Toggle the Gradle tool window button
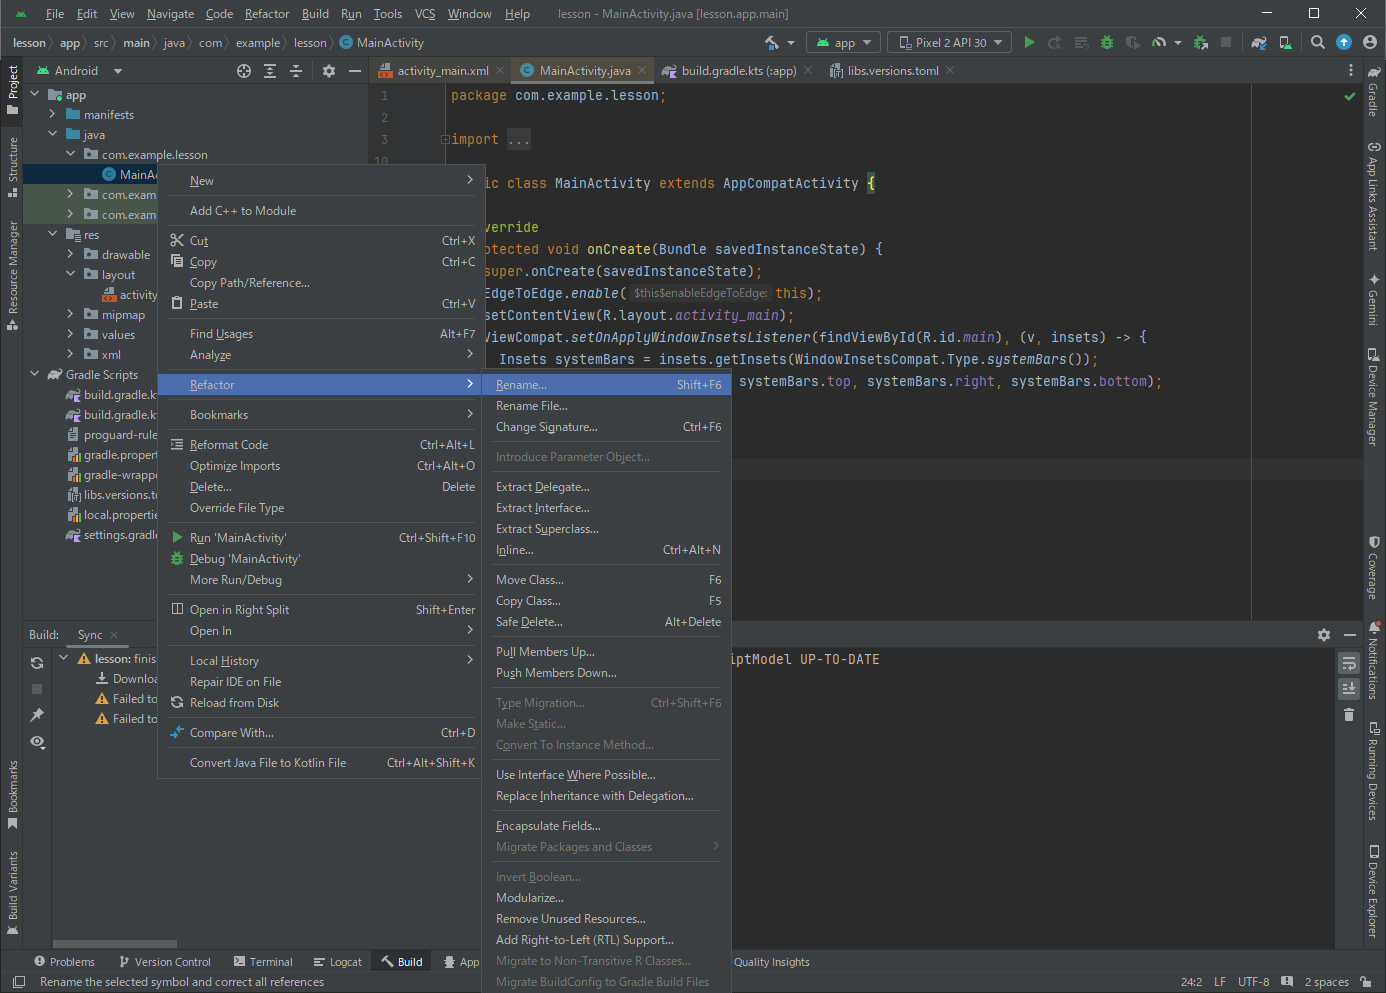This screenshot has width=1386, height=993. [1374, 90]
